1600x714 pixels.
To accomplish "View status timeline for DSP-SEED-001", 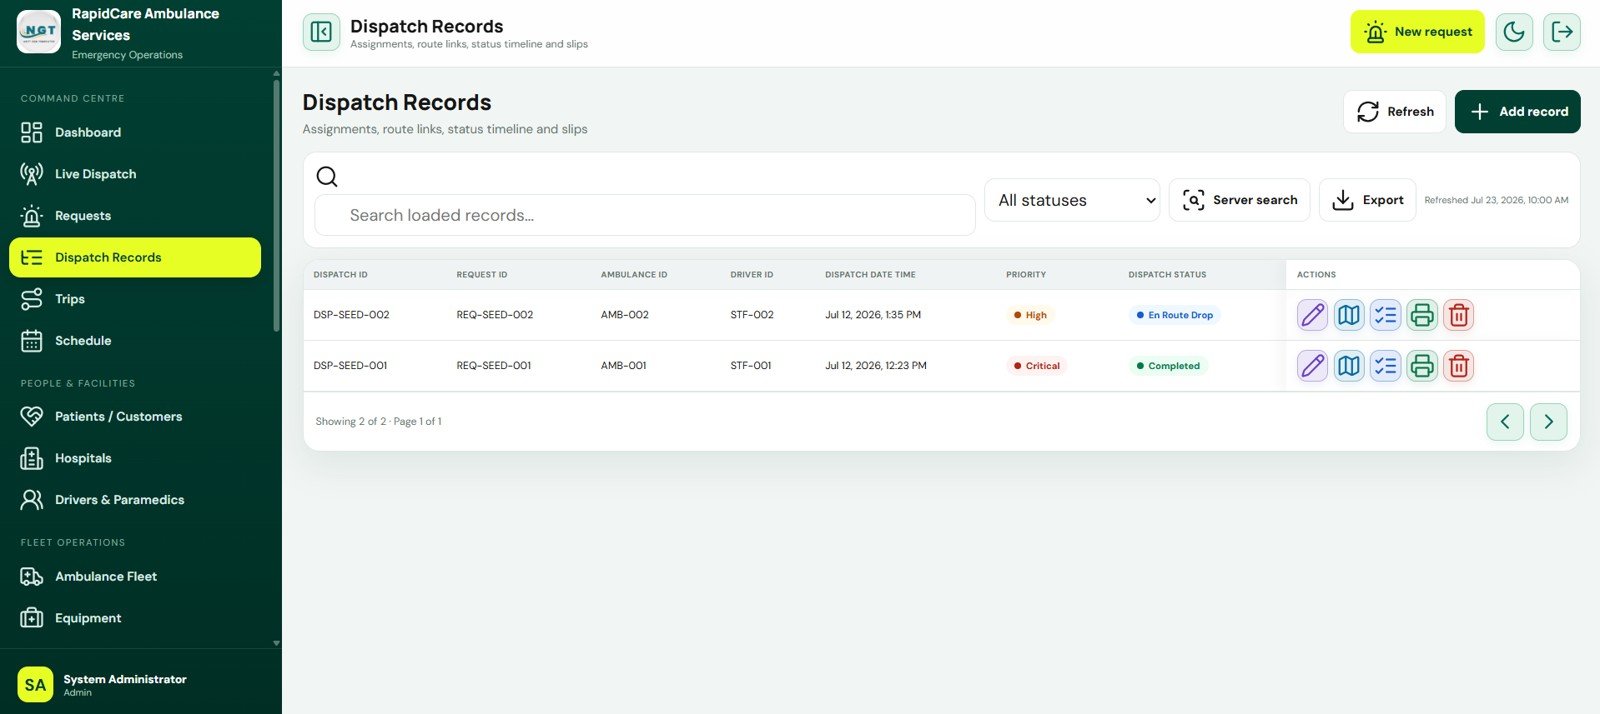I will point(1385,366).
